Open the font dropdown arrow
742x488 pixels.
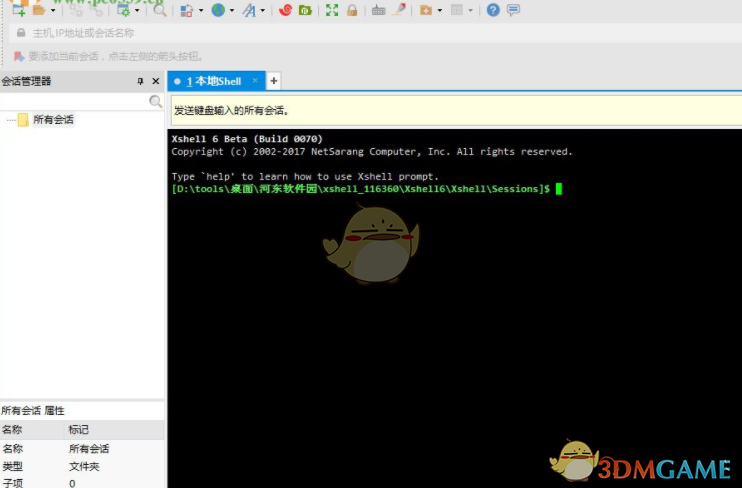(263, 11)
